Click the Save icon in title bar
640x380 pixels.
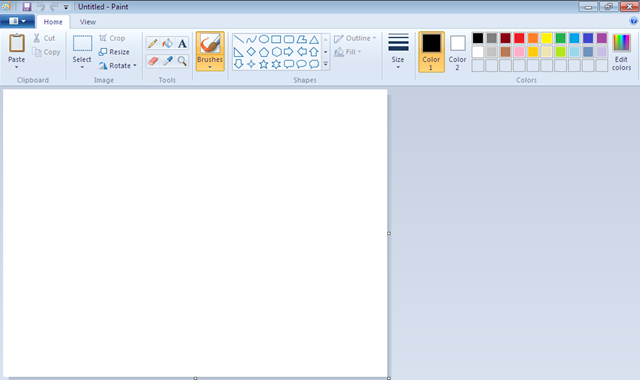click(x=27, y=7)
